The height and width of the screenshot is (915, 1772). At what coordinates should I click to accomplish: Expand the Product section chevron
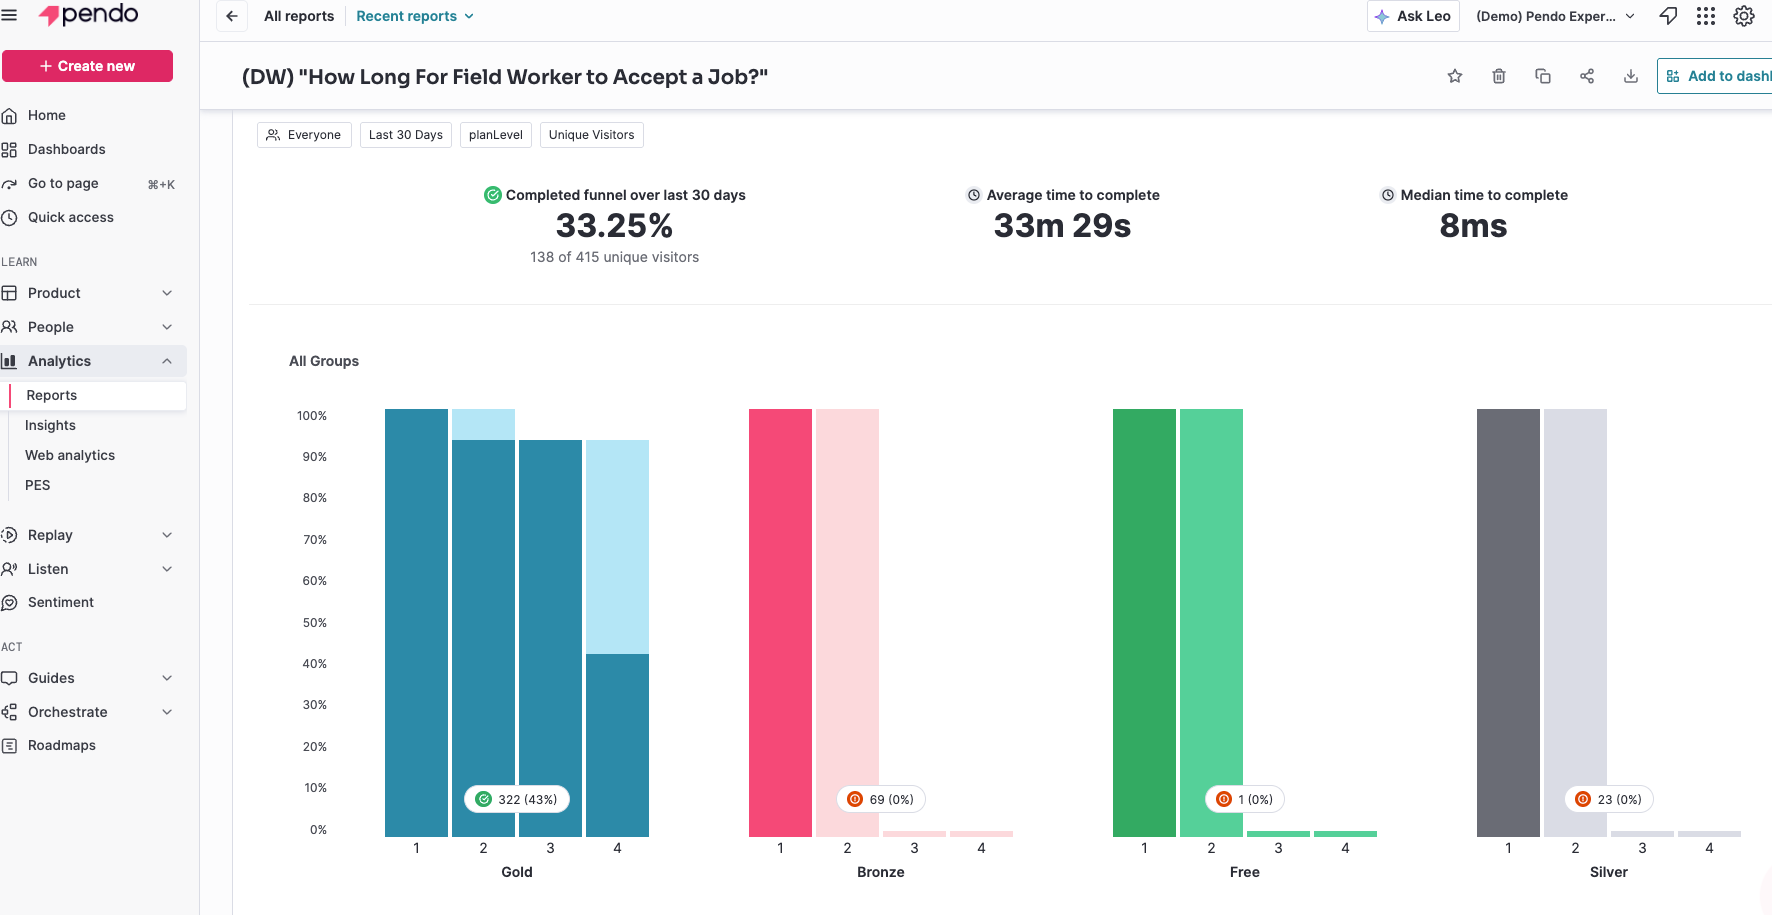coord(167,293)
